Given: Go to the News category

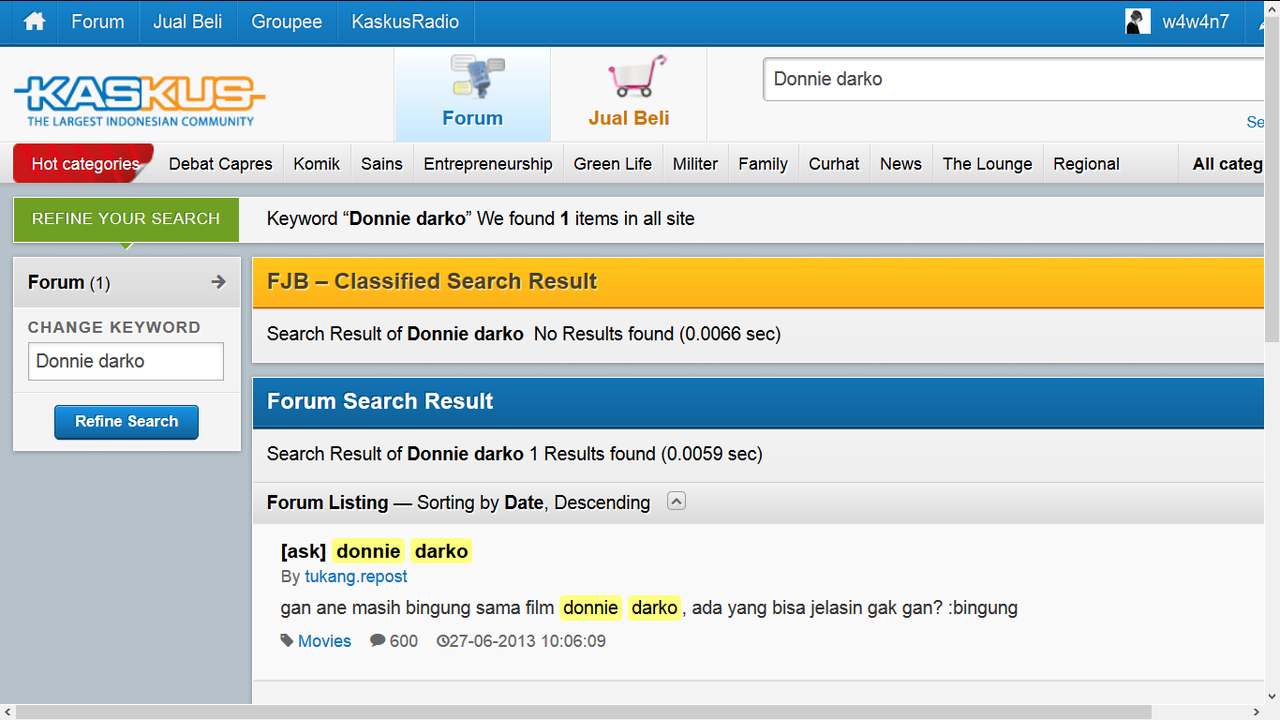Looking at the screenshot, I should pyautogui.click(x=901, y=164).
